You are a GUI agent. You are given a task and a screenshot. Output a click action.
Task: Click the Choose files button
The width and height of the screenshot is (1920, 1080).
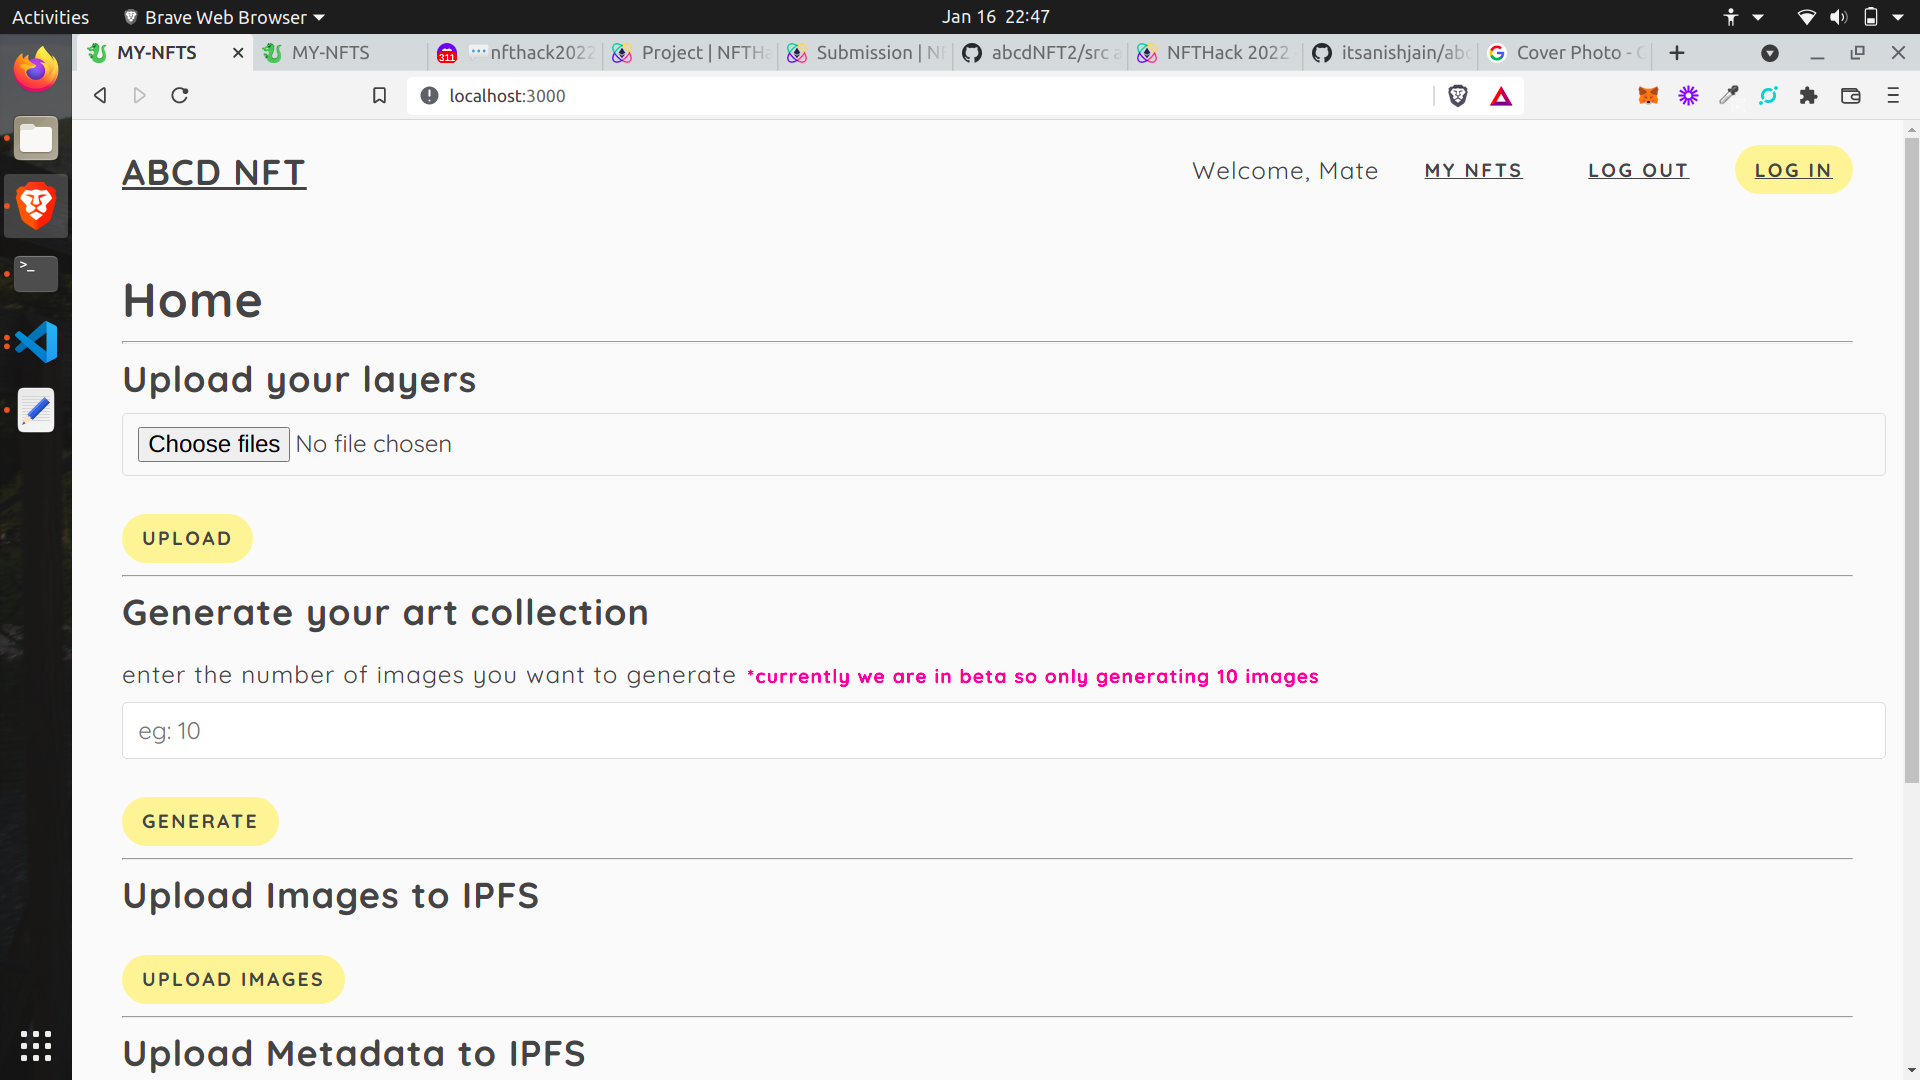click(x=214, y=443)
